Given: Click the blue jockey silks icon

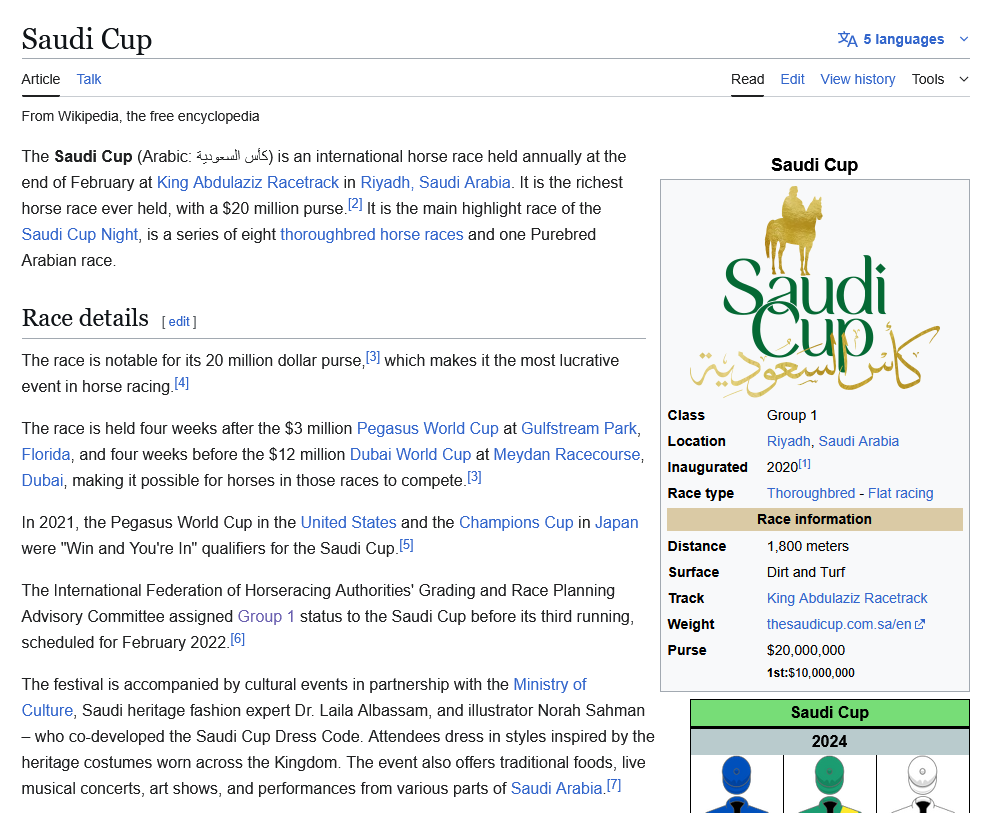Looking at the screenshot, I should point(736,785).
